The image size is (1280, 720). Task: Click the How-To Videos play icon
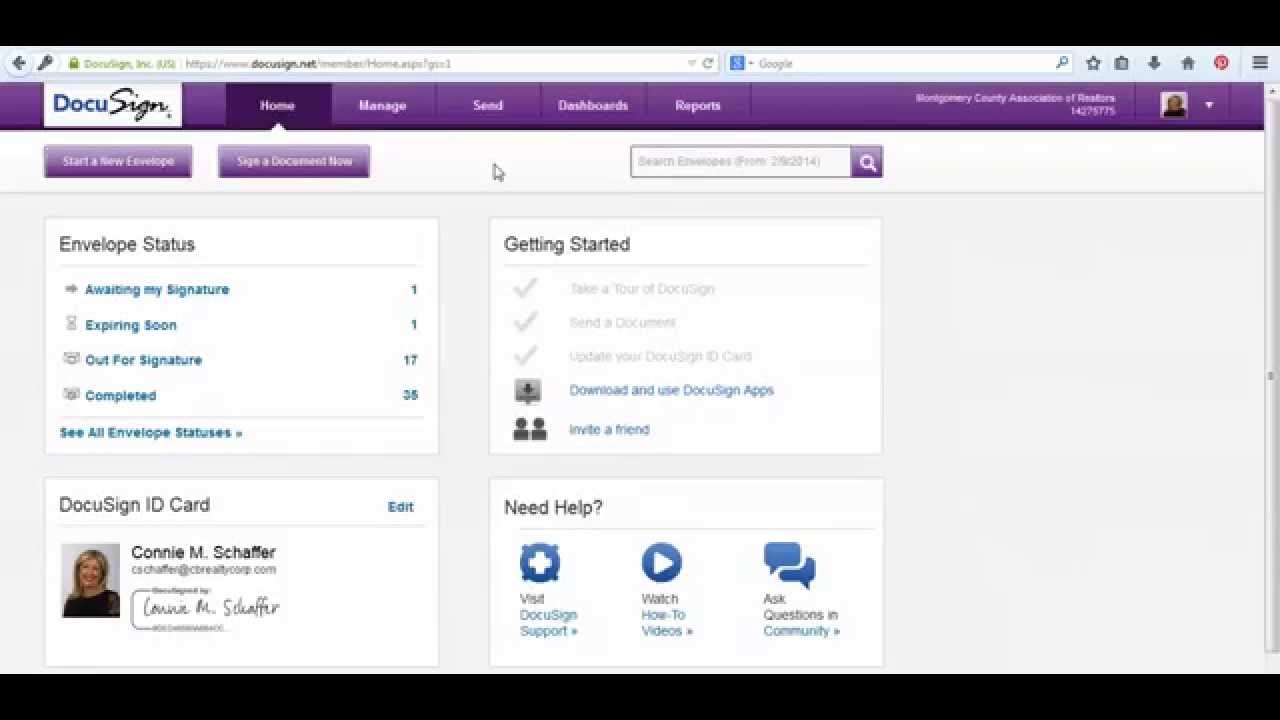coord(661,563)
